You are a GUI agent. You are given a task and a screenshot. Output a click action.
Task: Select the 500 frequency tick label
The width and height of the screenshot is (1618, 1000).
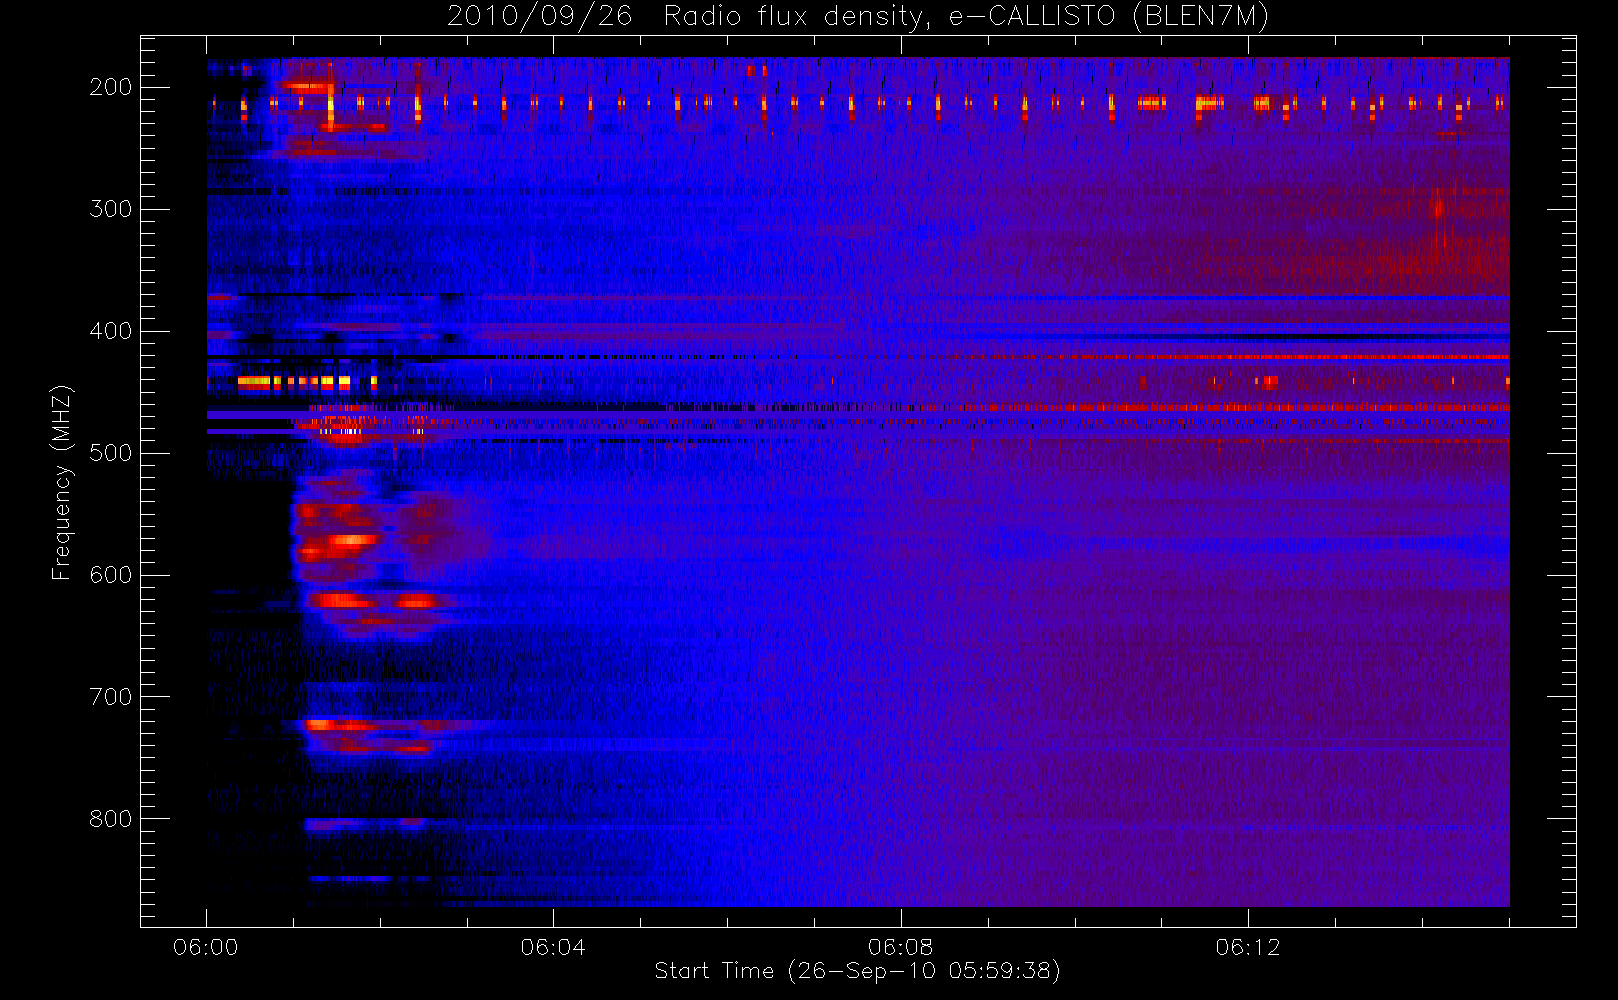tap(110, 453)
